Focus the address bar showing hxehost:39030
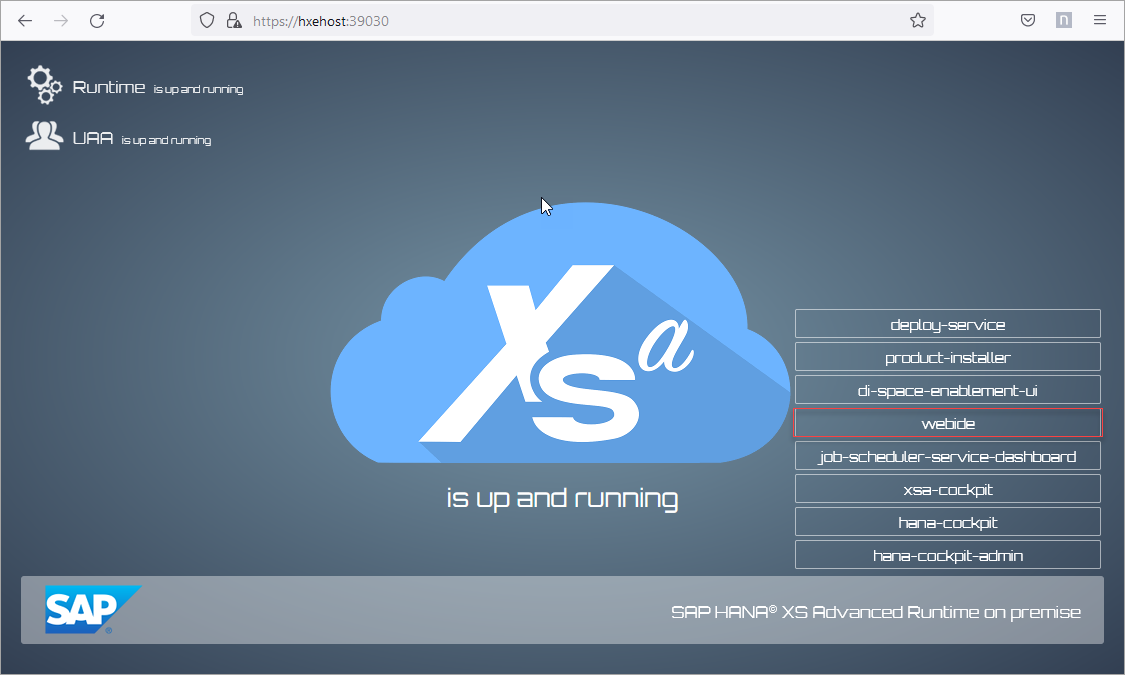 [562, 21]
